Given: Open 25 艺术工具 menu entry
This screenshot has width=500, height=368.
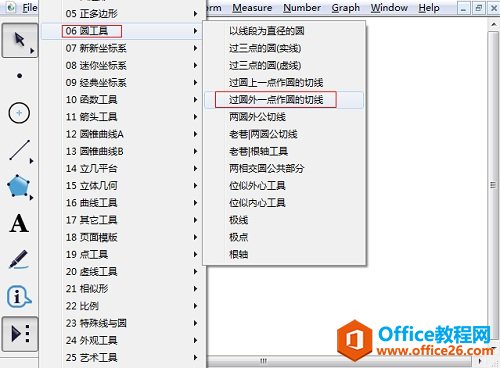Looking at the screenshot, I should pyautogui.click(x=121, y=358).
